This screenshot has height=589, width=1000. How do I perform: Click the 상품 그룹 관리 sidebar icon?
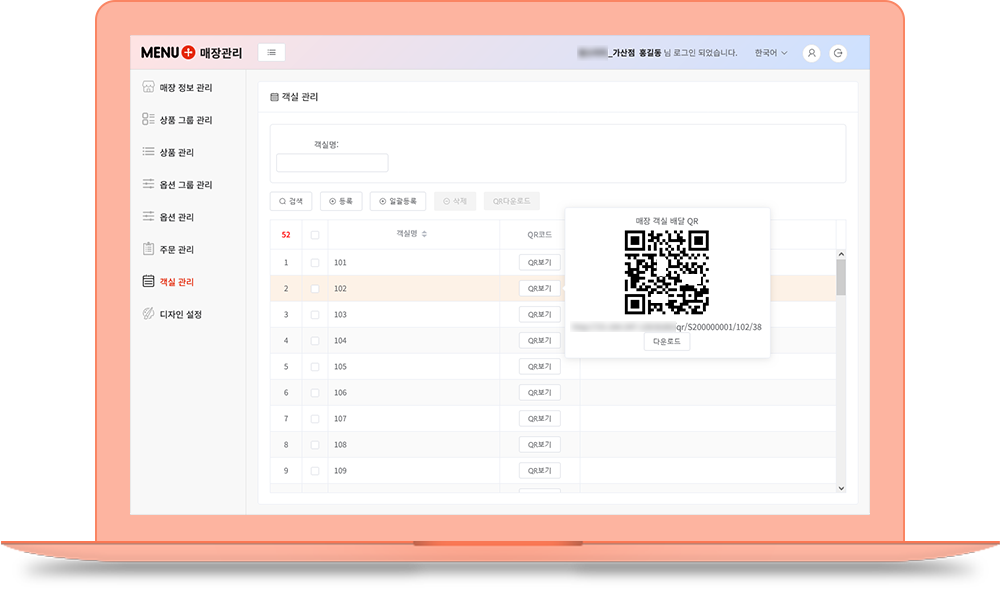(x=149, y=119)
